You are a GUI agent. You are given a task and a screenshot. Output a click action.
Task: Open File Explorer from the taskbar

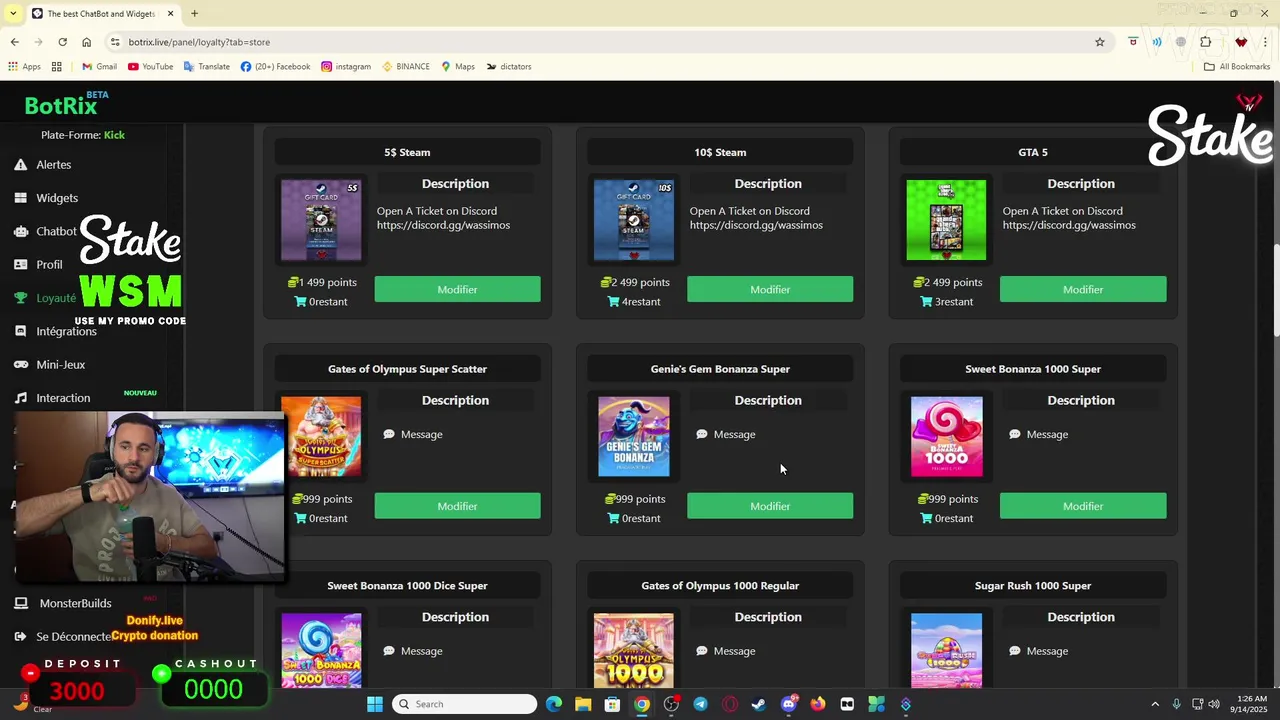[583, 704]
